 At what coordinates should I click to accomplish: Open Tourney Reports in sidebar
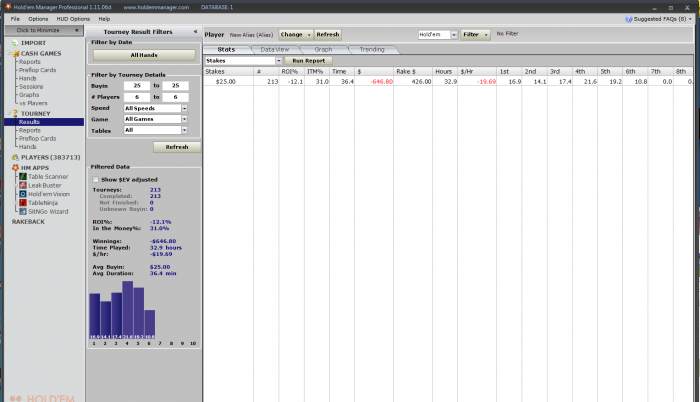coord(29,130)
